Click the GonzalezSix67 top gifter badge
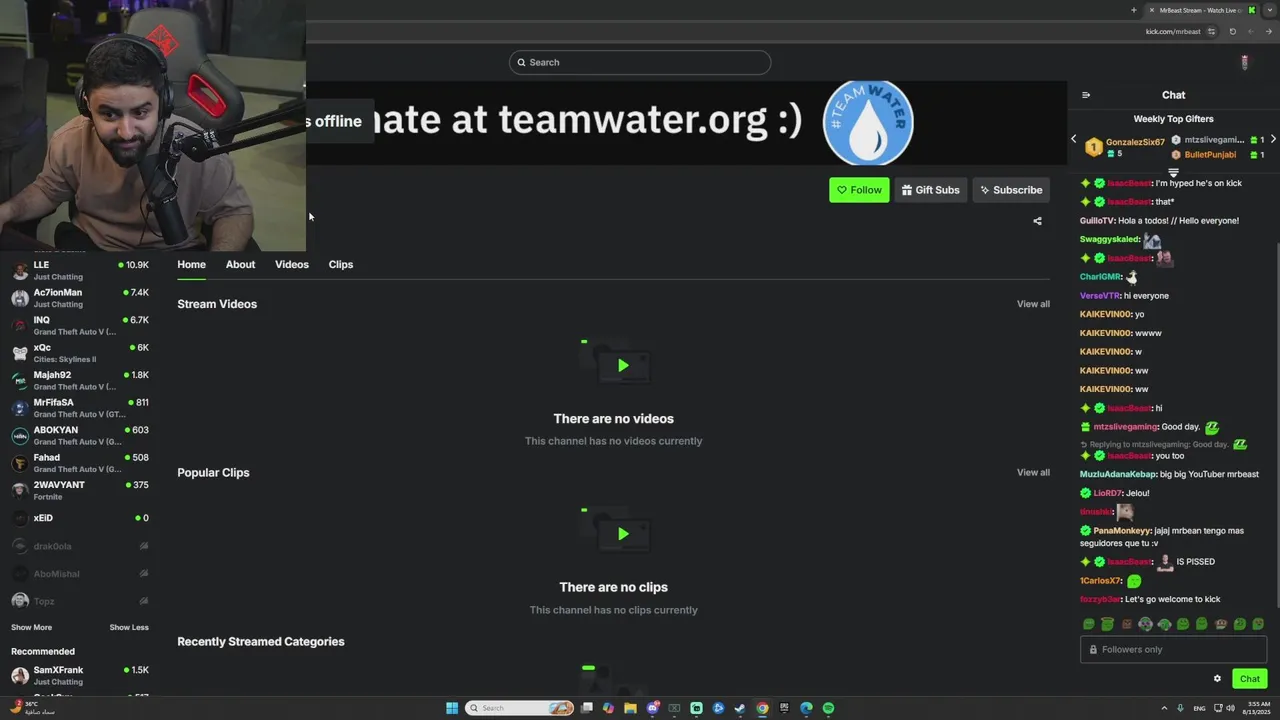This screenshot has height=720, width=1280. pyautogui.click(x=1094, y=147)
